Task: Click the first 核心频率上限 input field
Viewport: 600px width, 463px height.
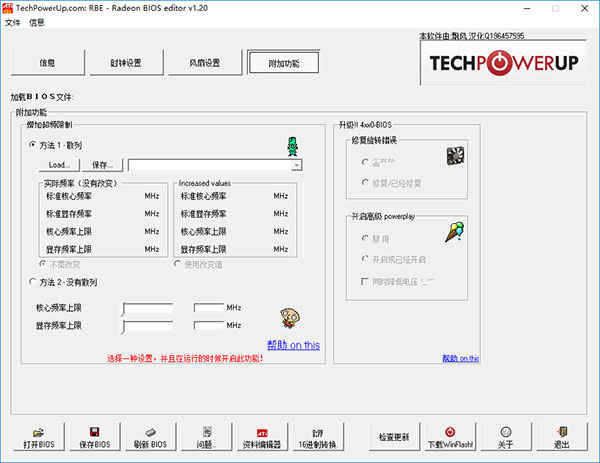Action: [148, 308]
